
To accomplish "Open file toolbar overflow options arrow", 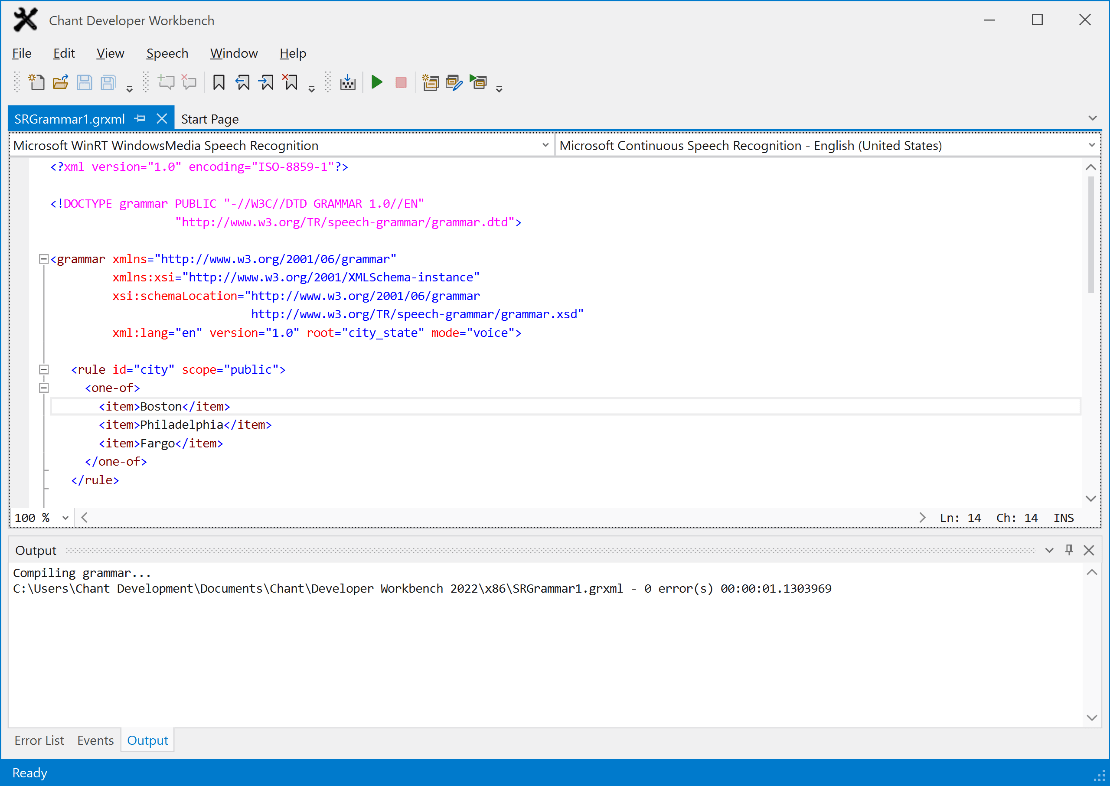I will click(130, 89).
